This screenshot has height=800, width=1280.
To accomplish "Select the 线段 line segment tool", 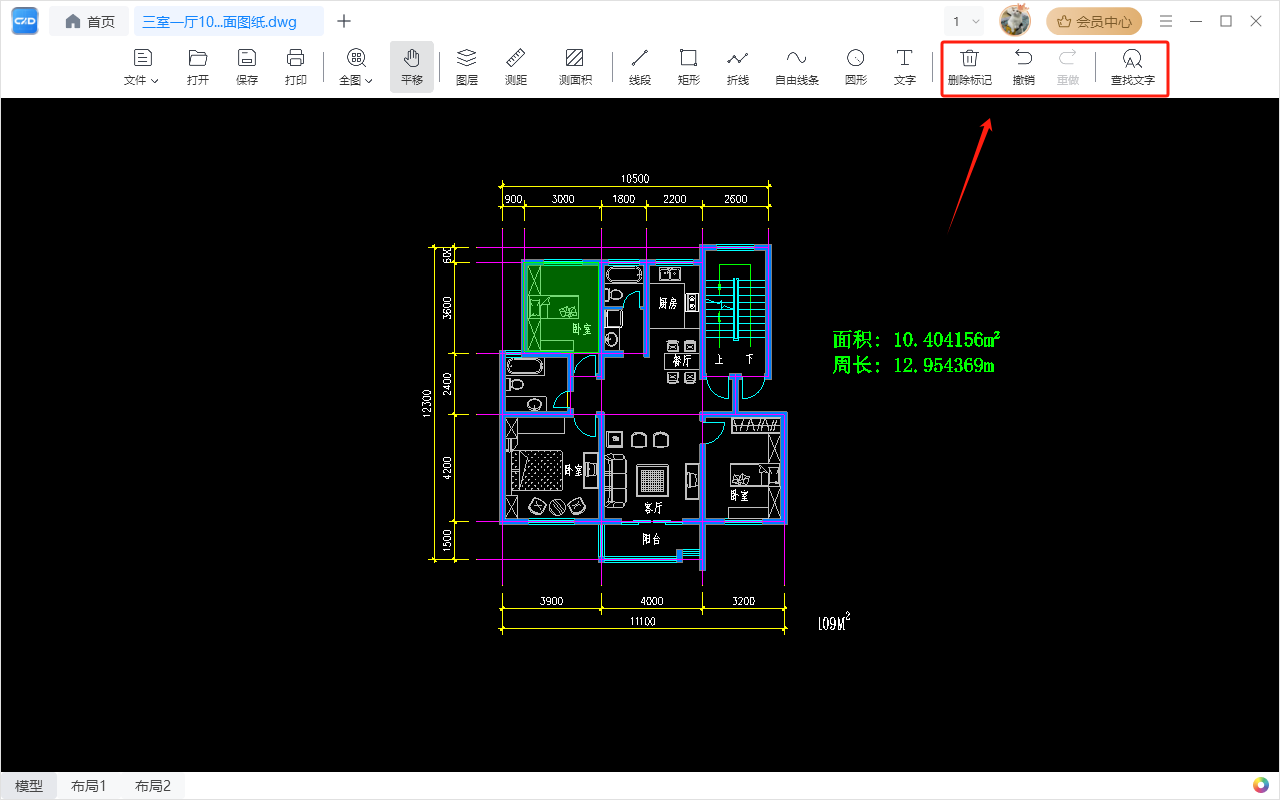I will click(640, 67).
